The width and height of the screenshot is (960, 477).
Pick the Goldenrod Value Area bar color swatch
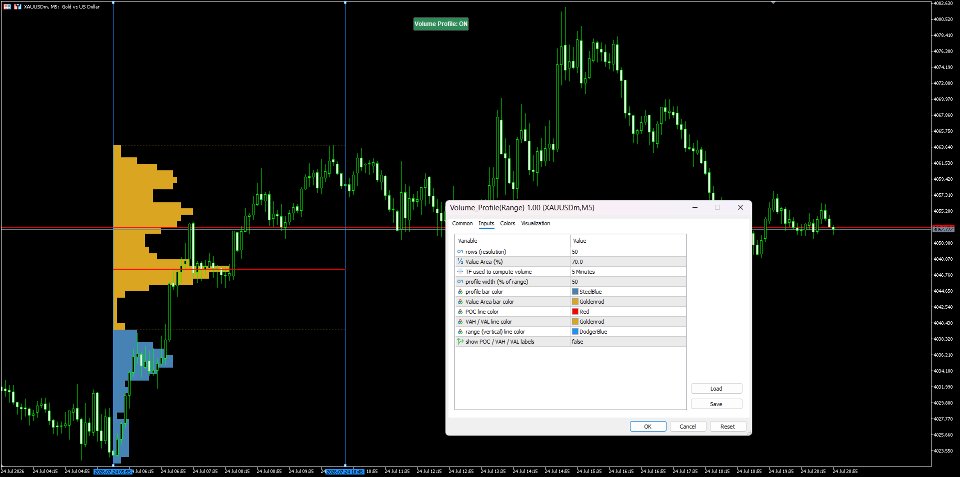click(574, 301)
